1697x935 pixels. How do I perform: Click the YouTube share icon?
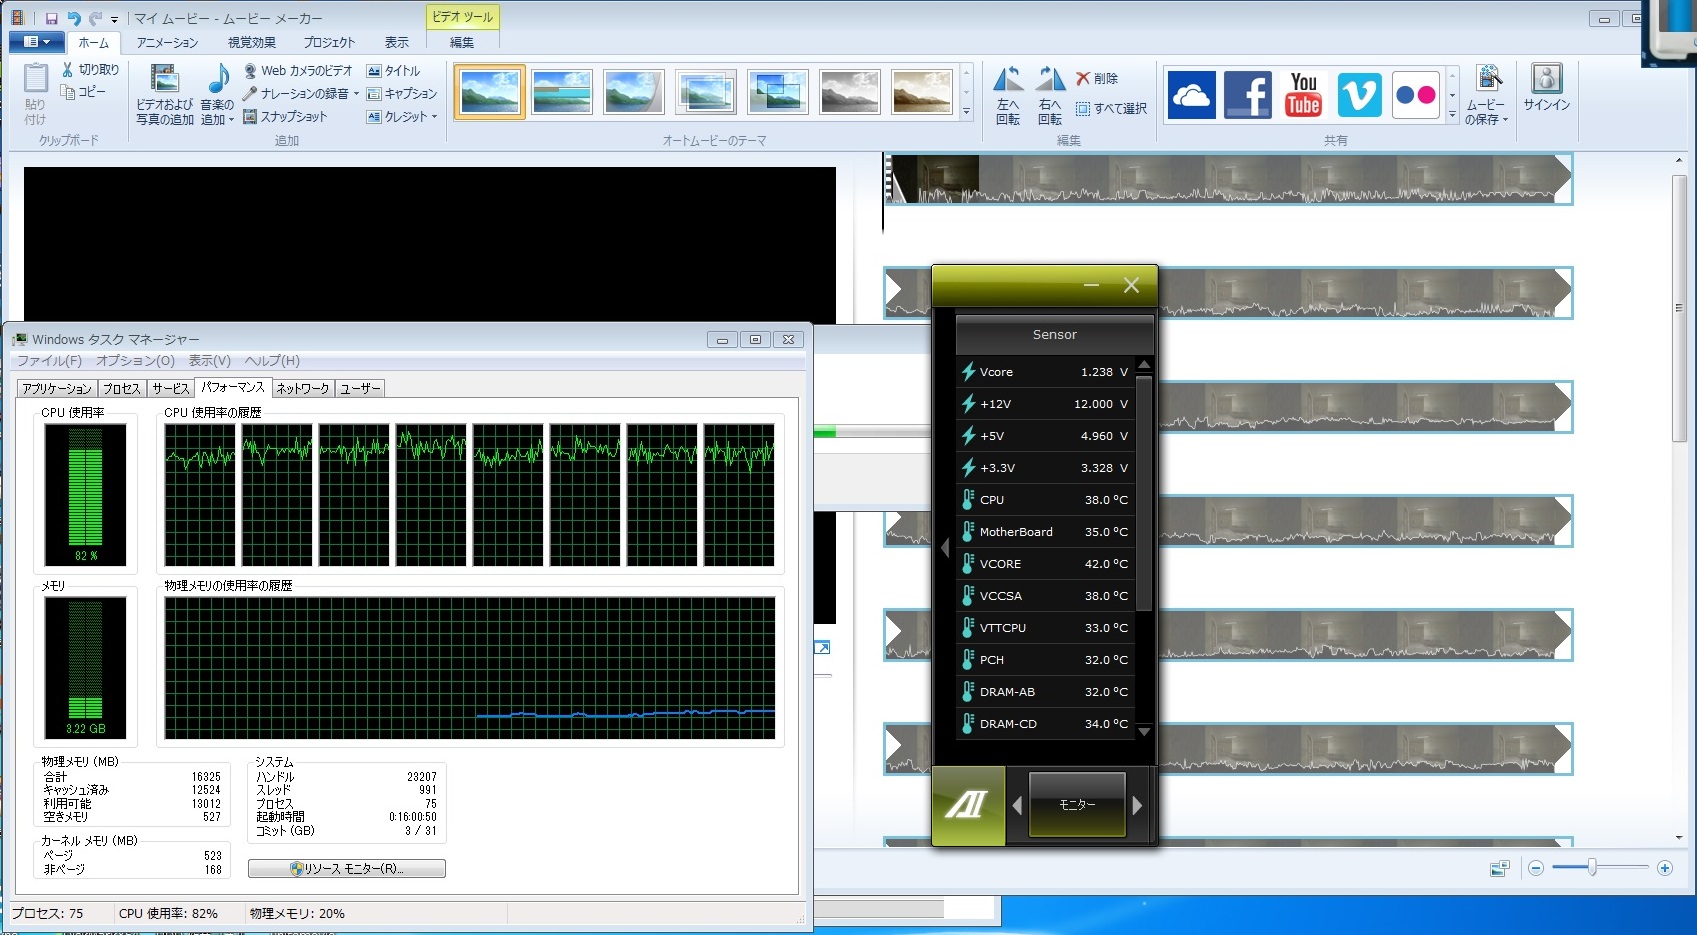coord(1303,95)
